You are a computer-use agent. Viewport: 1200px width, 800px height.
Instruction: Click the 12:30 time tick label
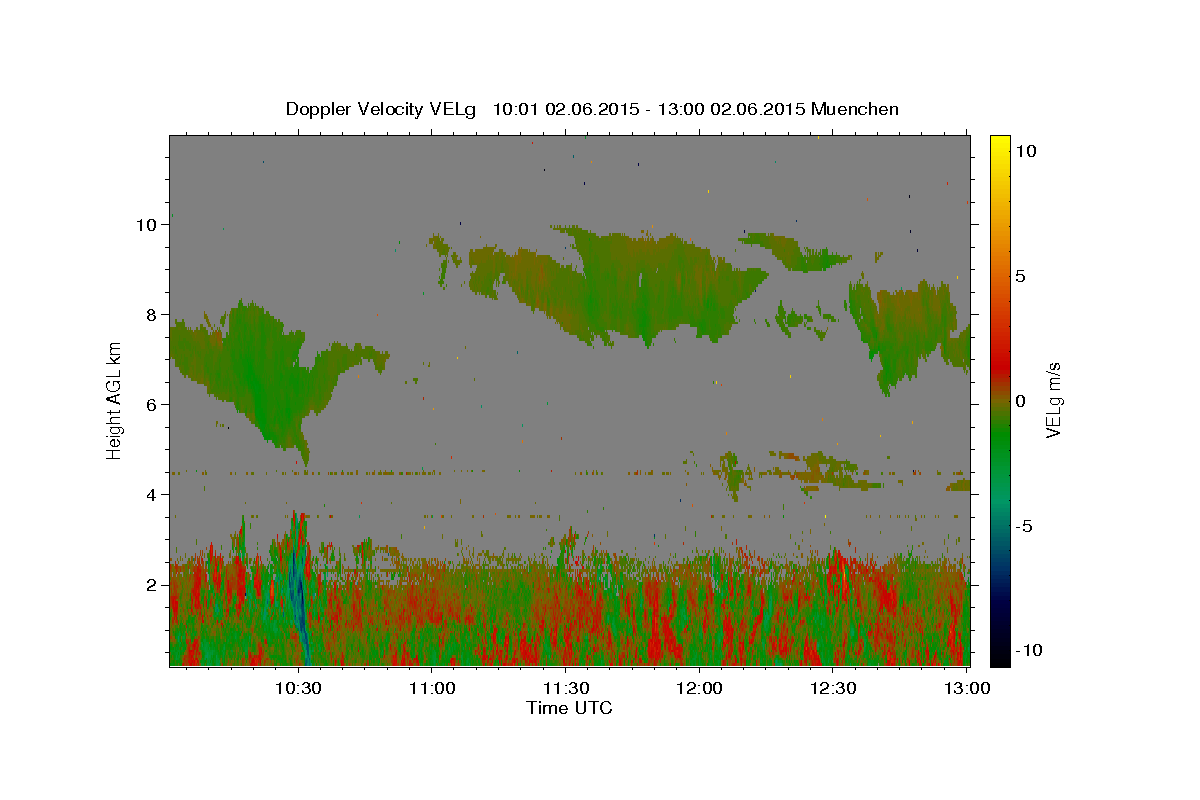click(x=833, y=688)
